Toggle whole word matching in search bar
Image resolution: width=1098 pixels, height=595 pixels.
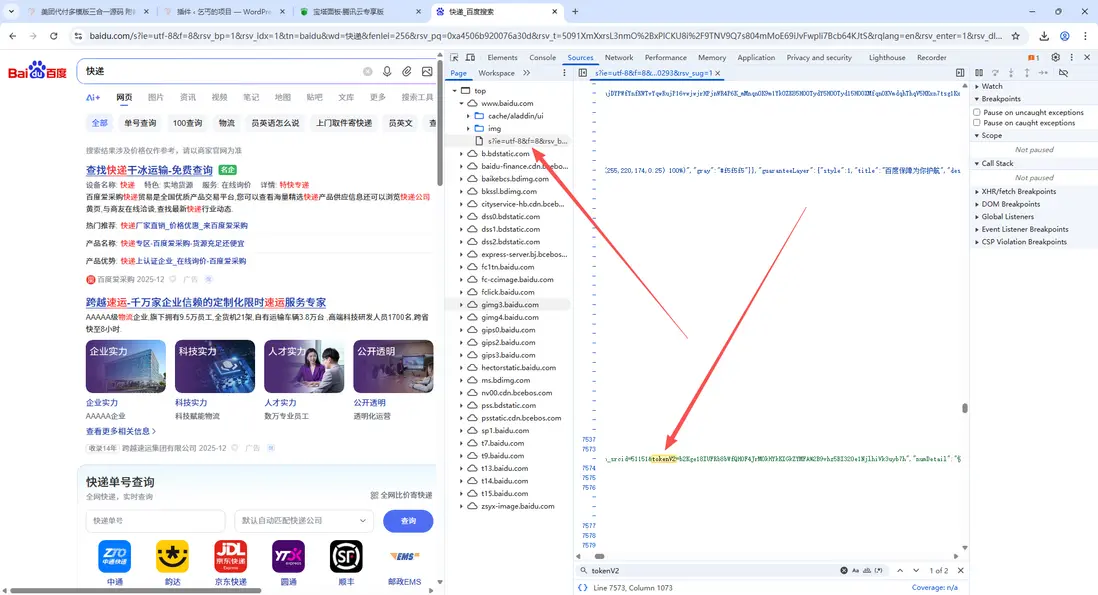867,570
